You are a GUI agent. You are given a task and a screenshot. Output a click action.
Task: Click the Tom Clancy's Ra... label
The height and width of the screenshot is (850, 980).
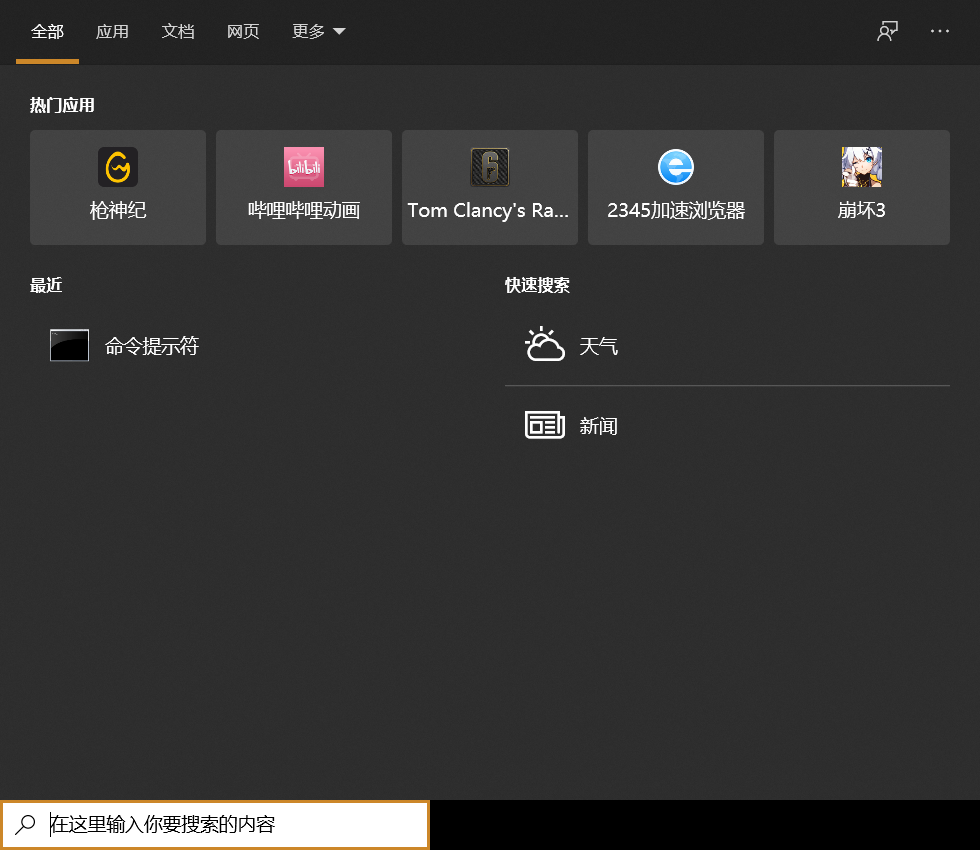coord(488,211)
